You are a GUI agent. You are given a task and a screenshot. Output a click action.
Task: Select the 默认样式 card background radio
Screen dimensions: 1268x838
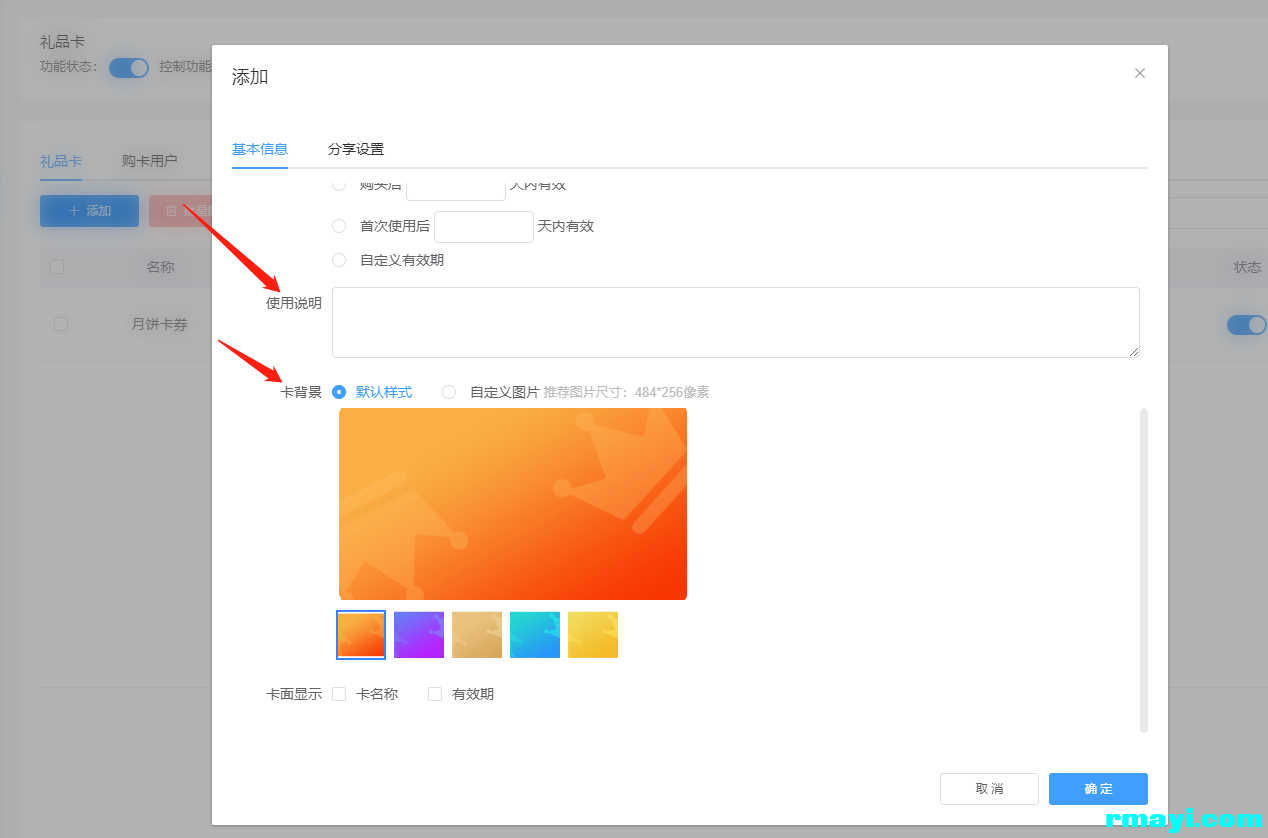point(339,392)
